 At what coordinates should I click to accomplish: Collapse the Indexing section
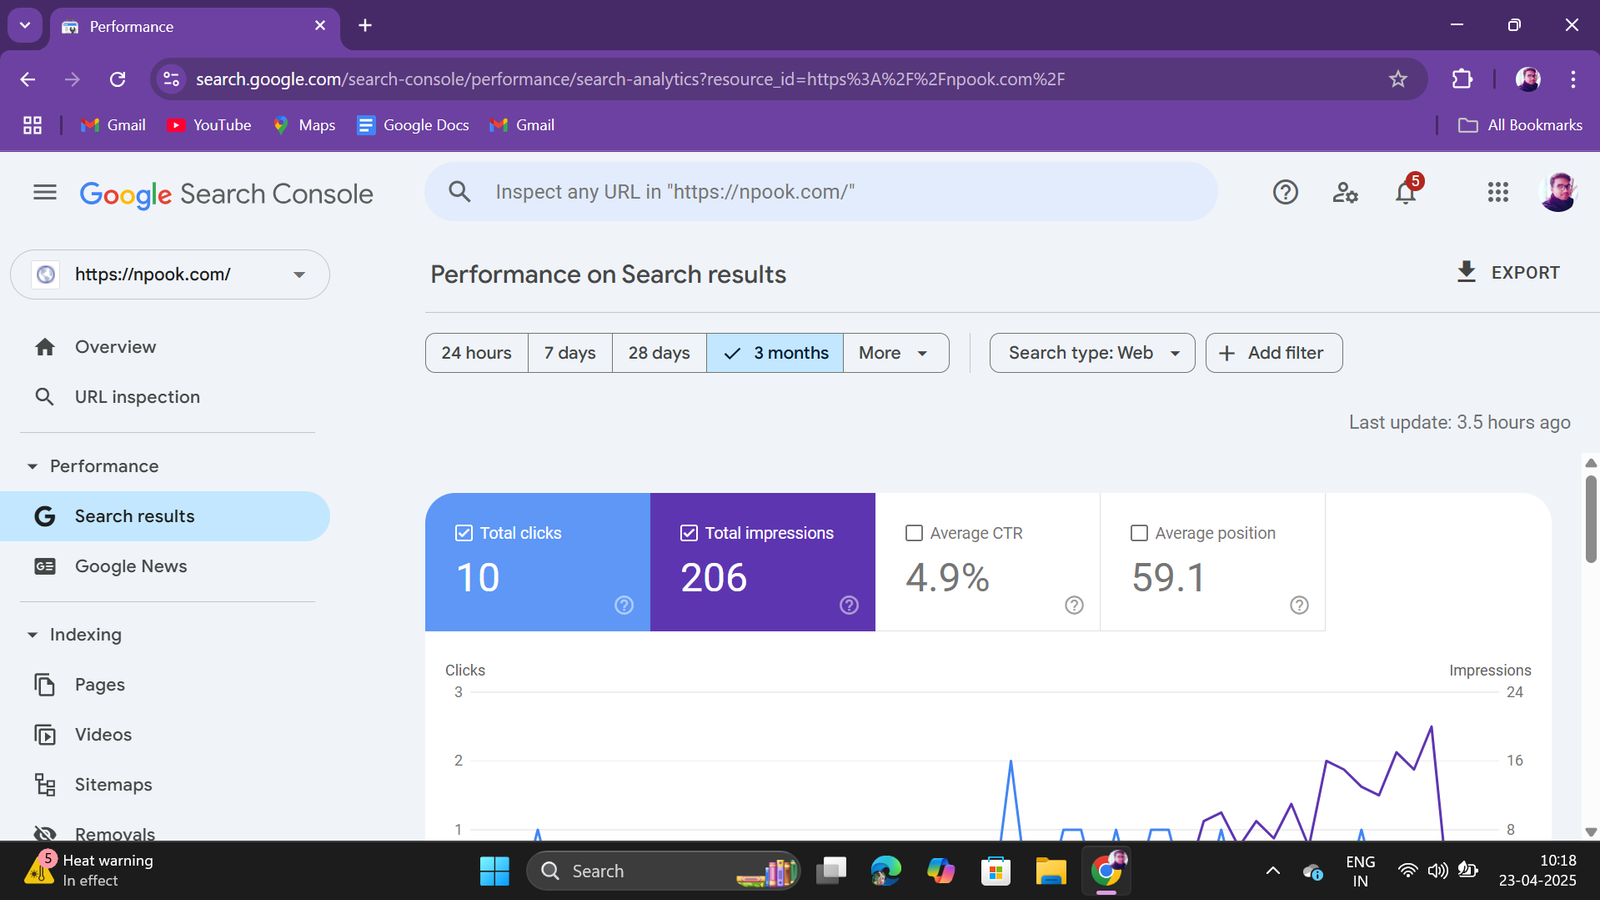[32, 635]
